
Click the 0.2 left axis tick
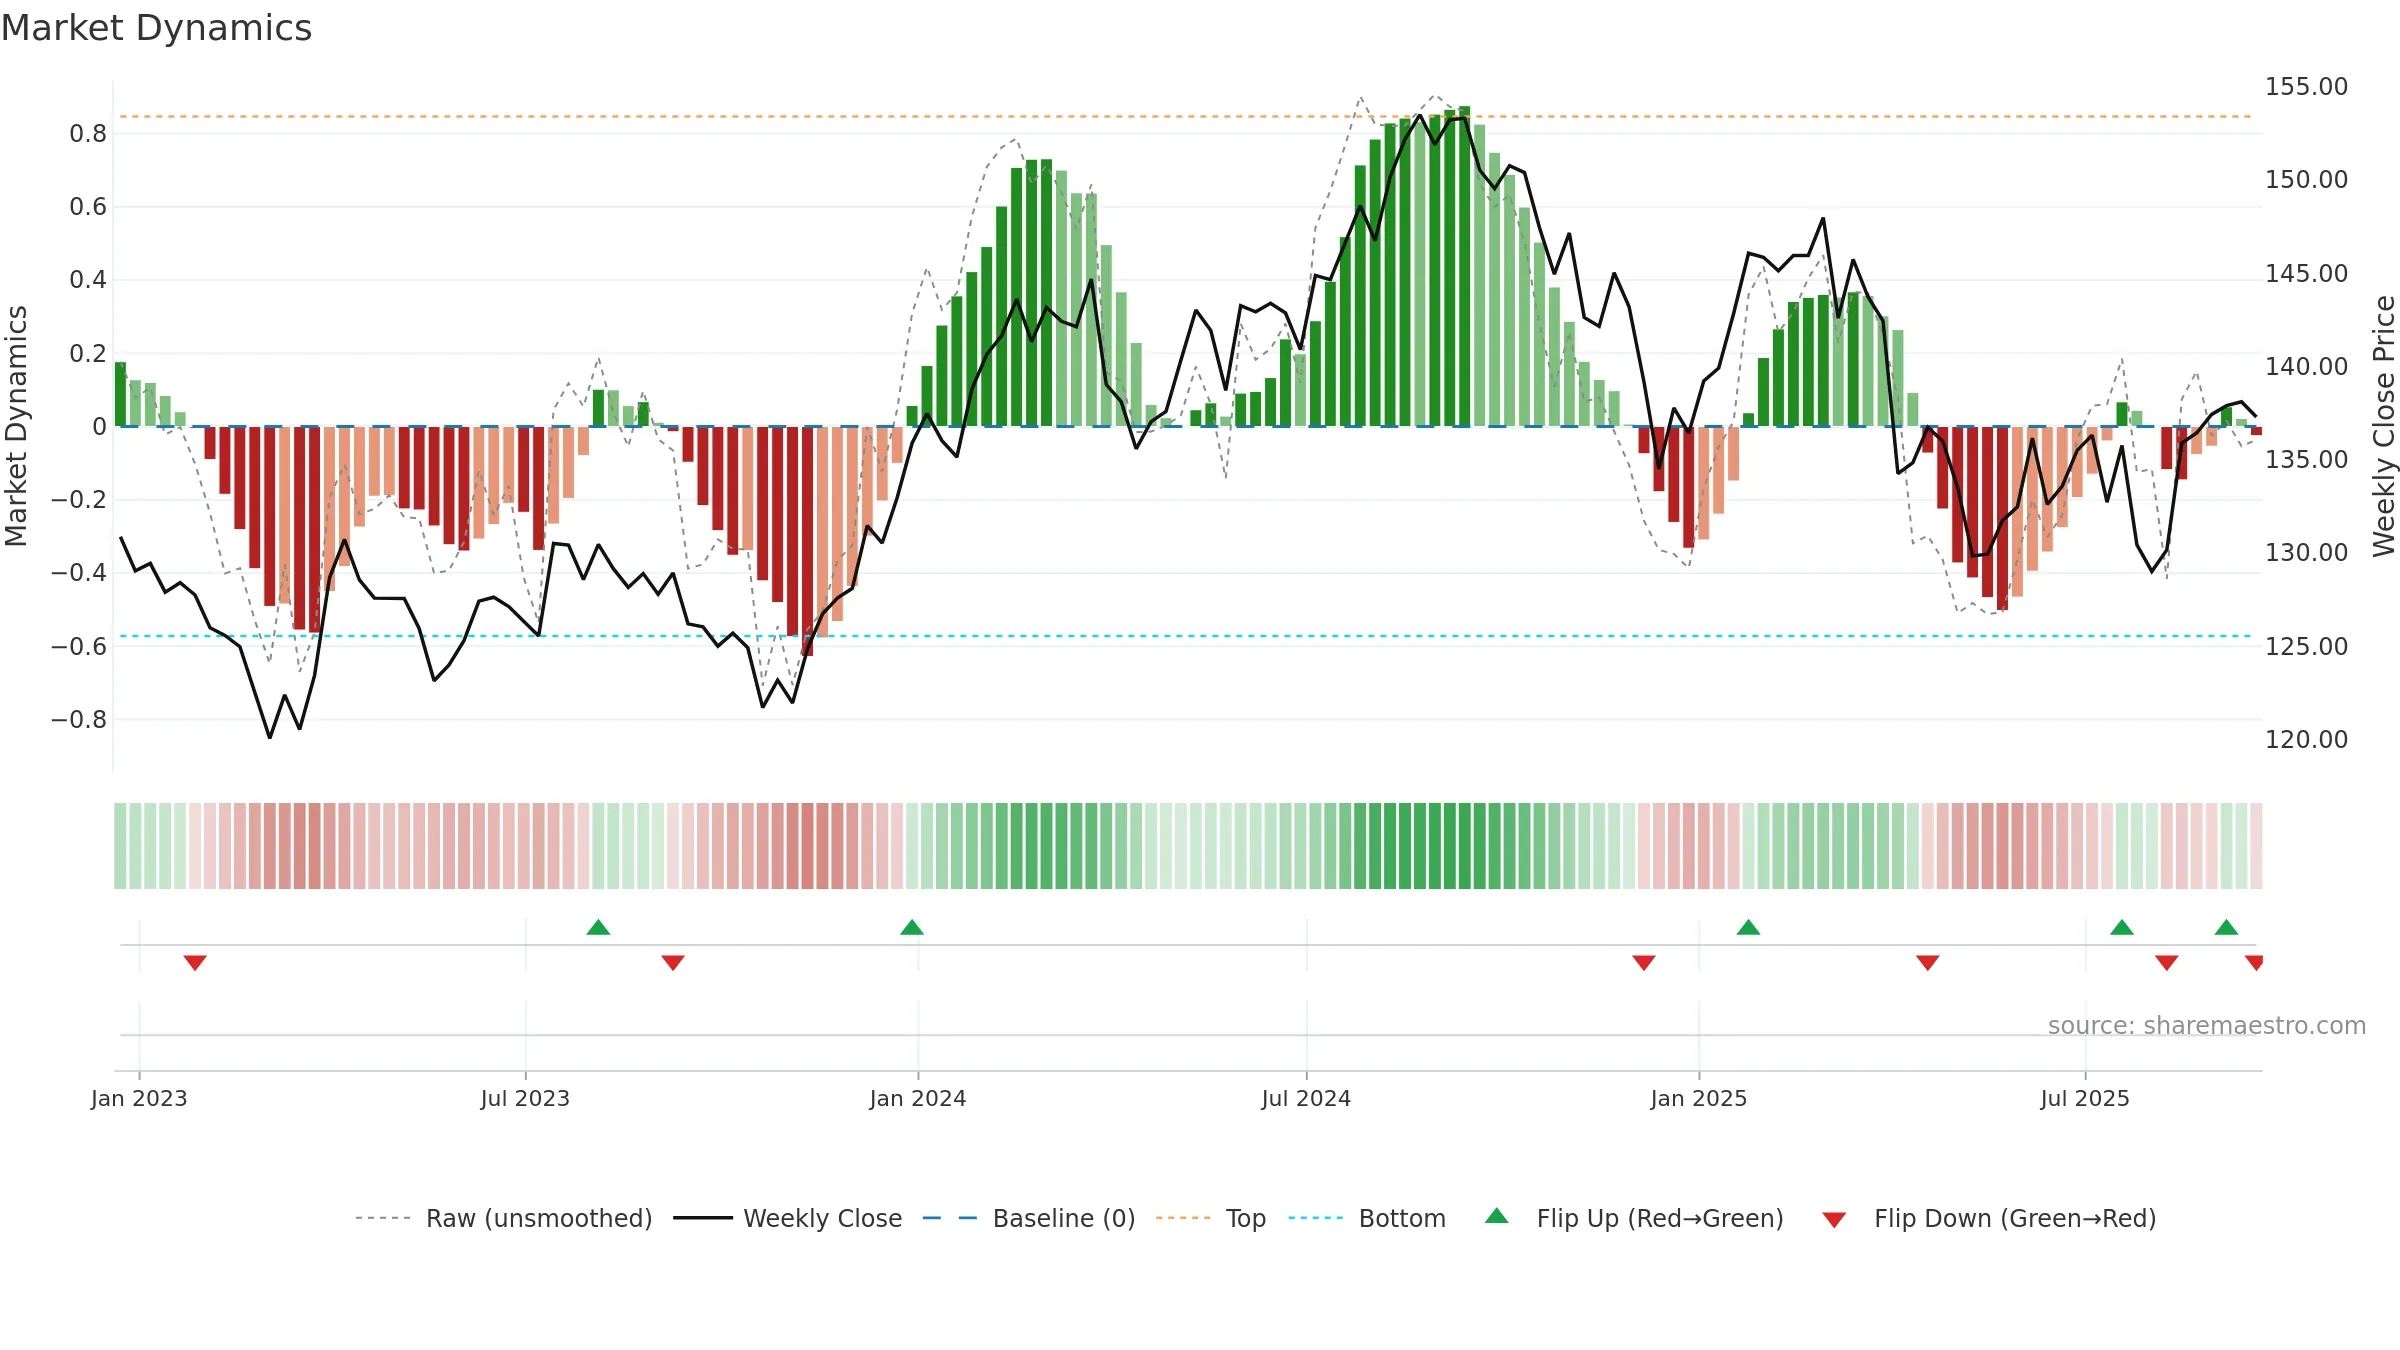[88, 353]
